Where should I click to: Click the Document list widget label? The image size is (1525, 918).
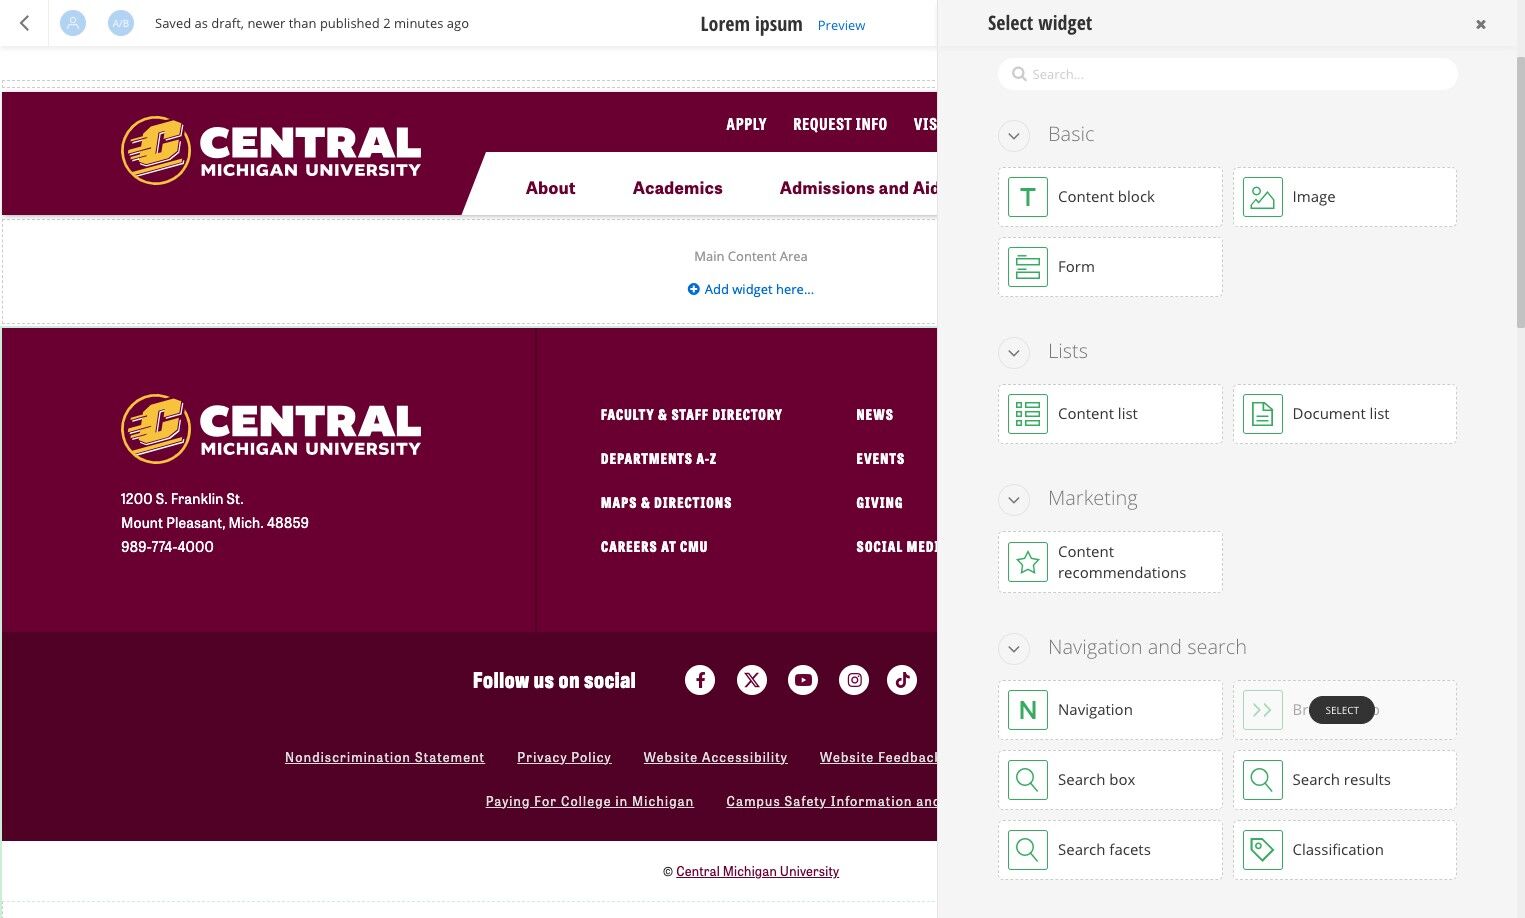coord(1340,414)
